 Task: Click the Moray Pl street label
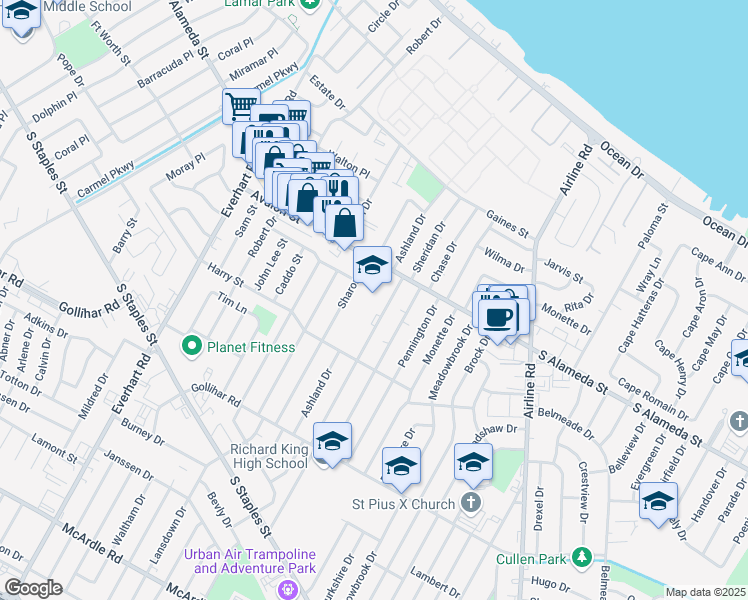point(186,166)
